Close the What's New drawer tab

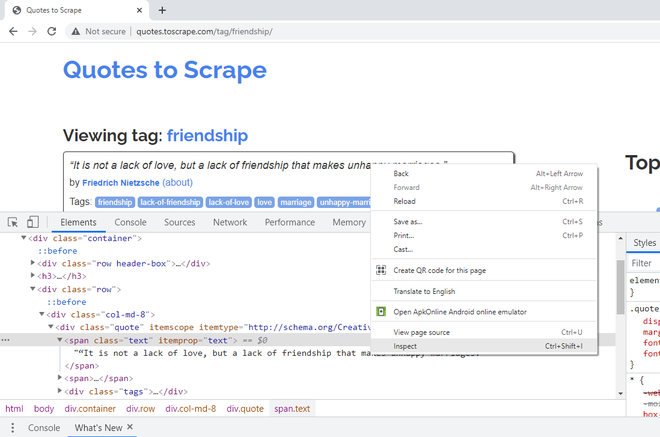click(x=130, y=427)
